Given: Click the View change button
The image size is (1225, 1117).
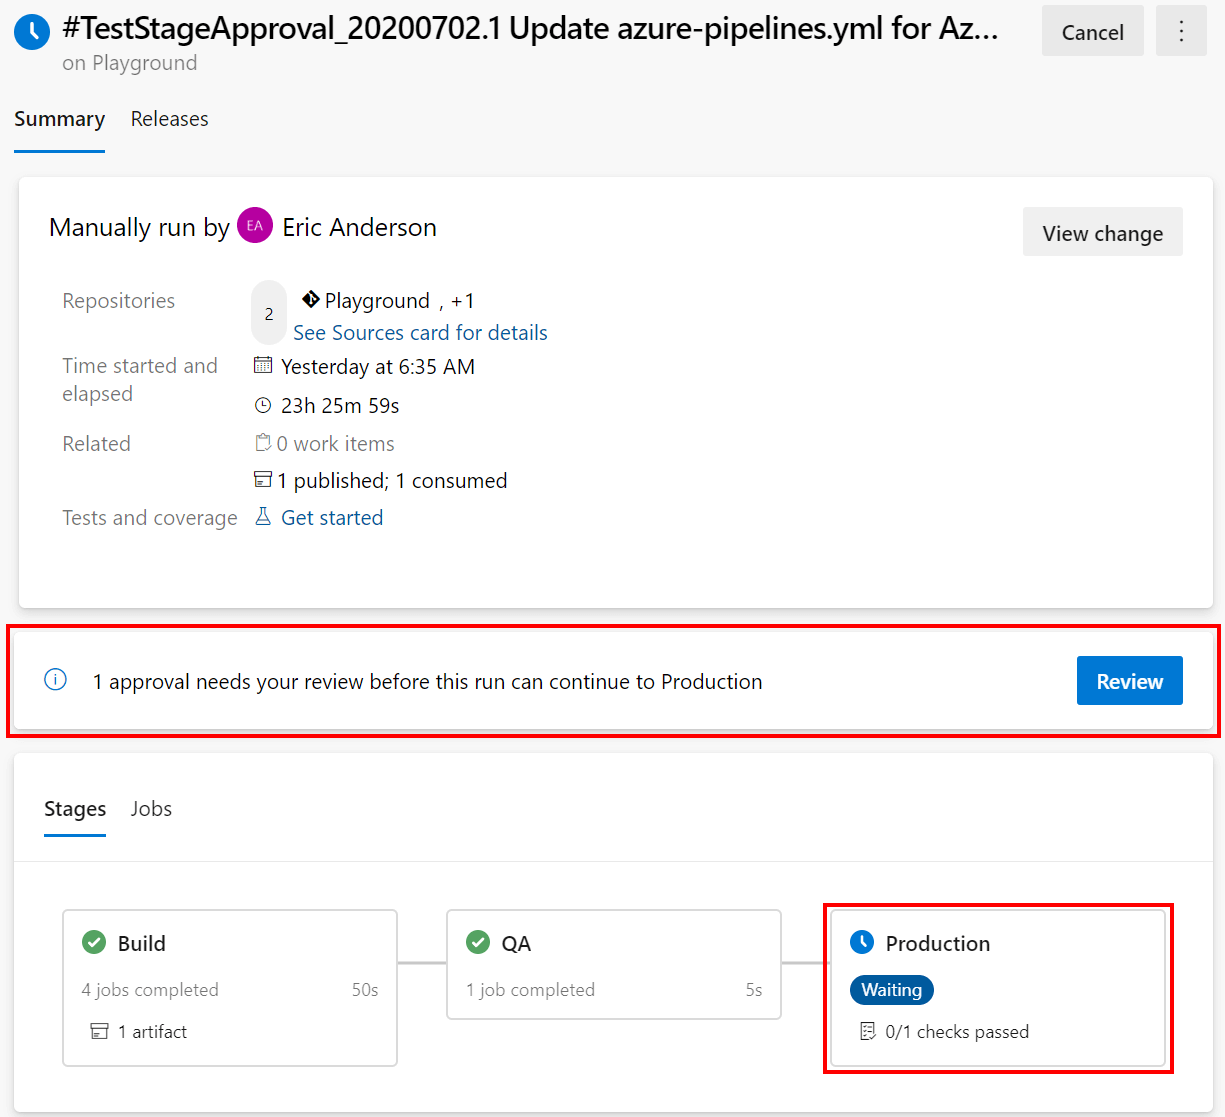Looking at the screenshot, I should [1102, 232].
